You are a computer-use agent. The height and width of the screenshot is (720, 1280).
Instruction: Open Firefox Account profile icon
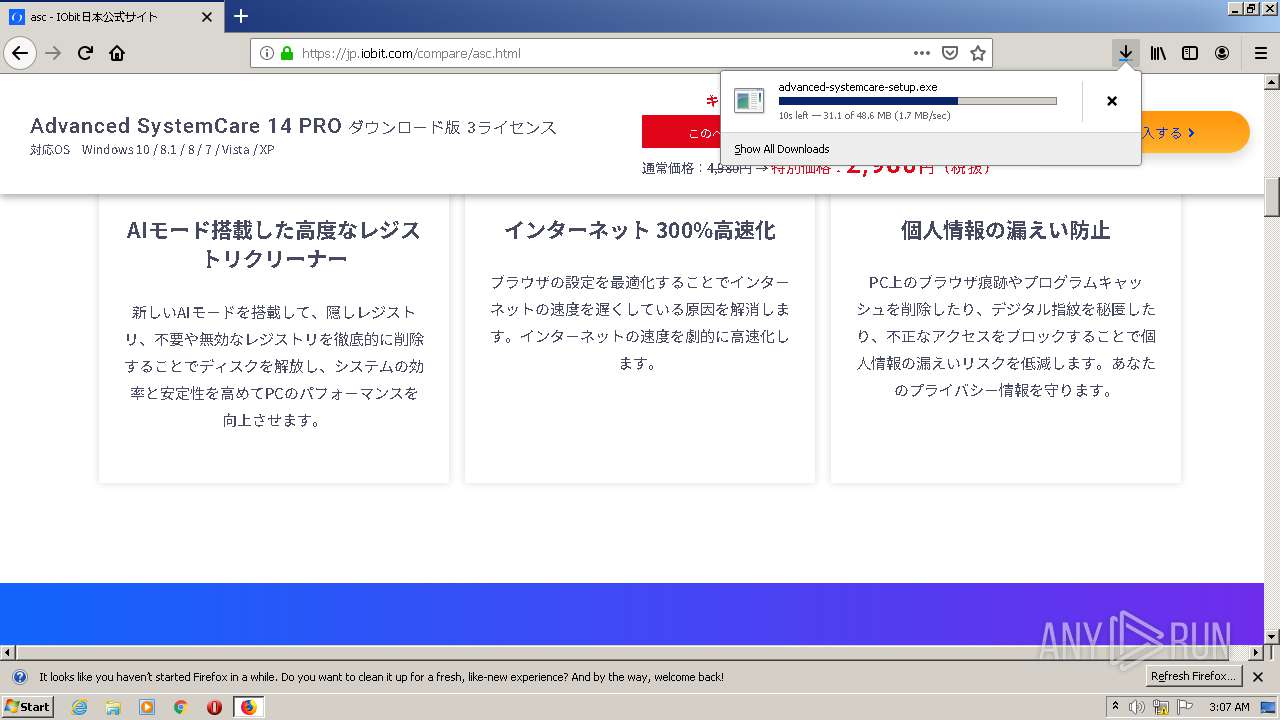[x=1222, y=53]
